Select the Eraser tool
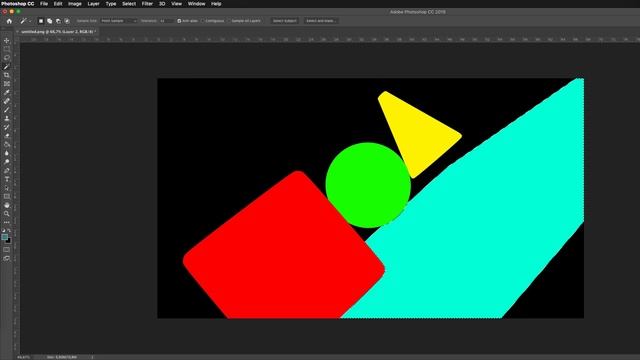The height and width of the screenshot is (360, 640). click(7, 136)
